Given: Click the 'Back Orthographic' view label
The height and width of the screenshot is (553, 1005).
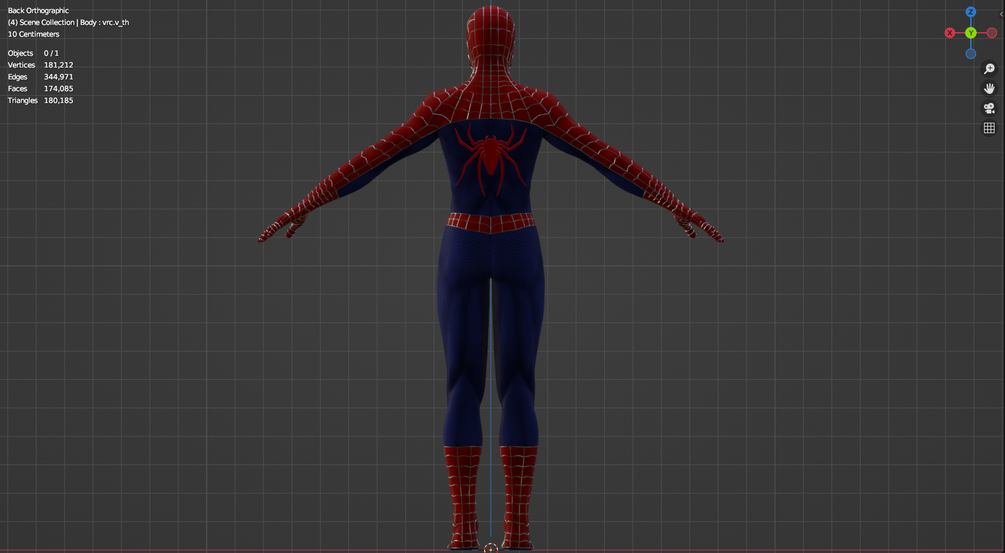Looking at the screenshot, I should click(x=38, y=11).
